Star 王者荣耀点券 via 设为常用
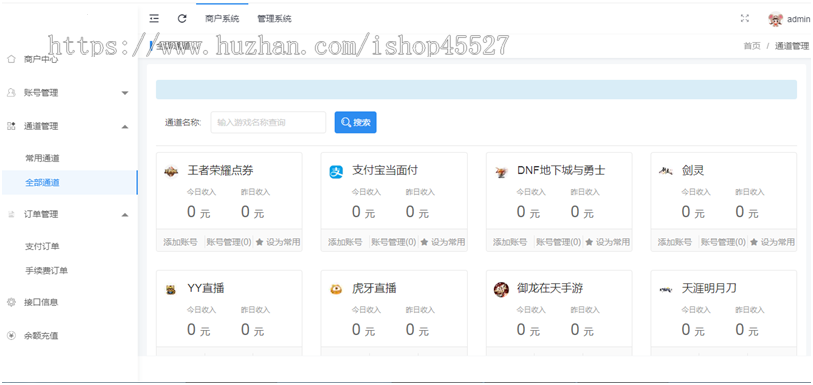The height and width of the screenshot is (385, 813). point(278,242)
